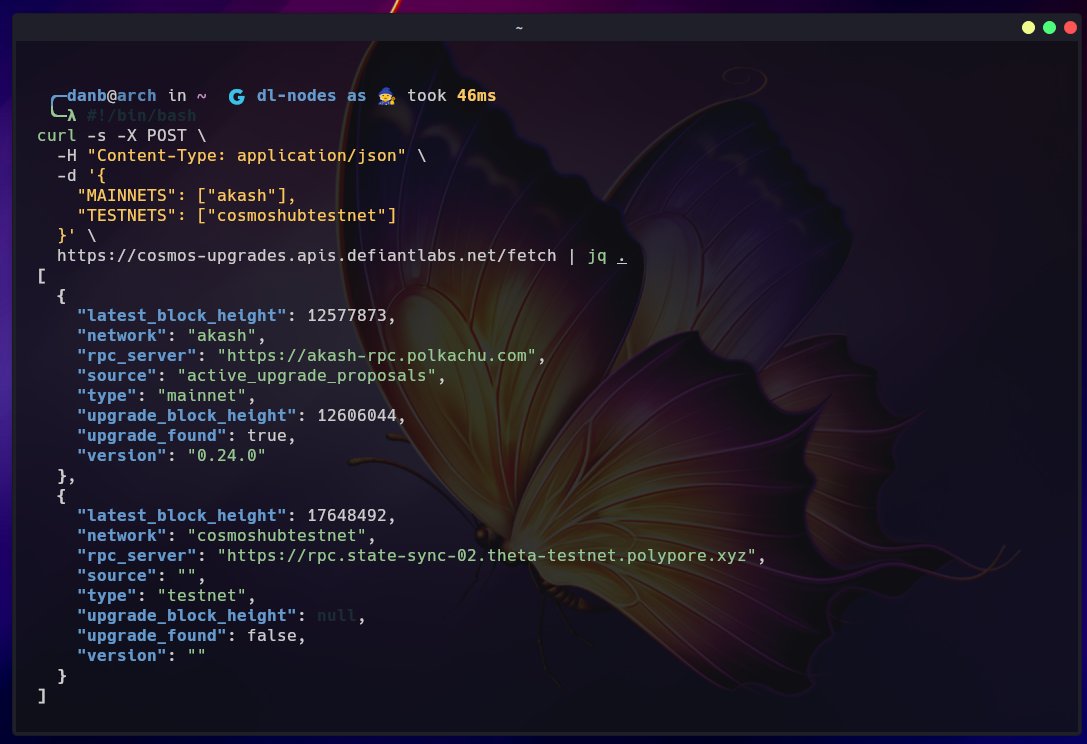Image resolution: width=1087 pixels, height=744 pixels.
Task: Select ["cosmoshubtestnet"] in request body
Action: click(x=297, y=216)
